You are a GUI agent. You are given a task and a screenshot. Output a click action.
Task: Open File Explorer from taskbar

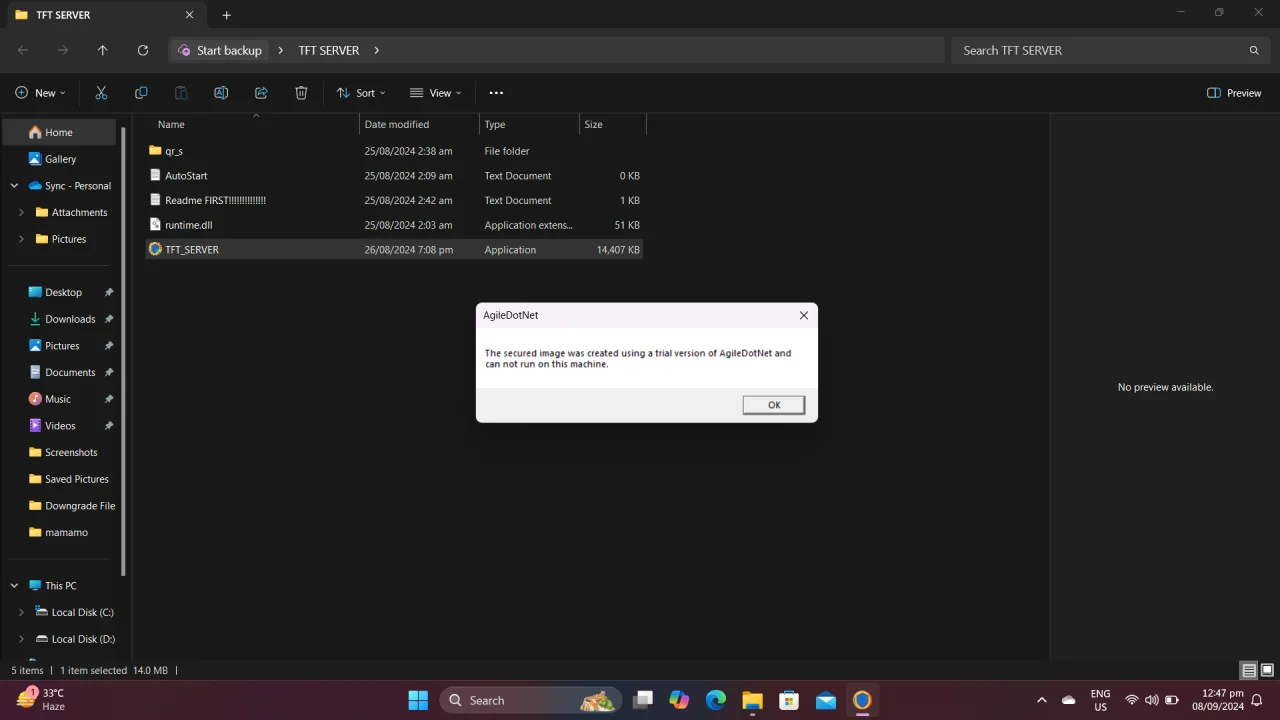point(752,700)
